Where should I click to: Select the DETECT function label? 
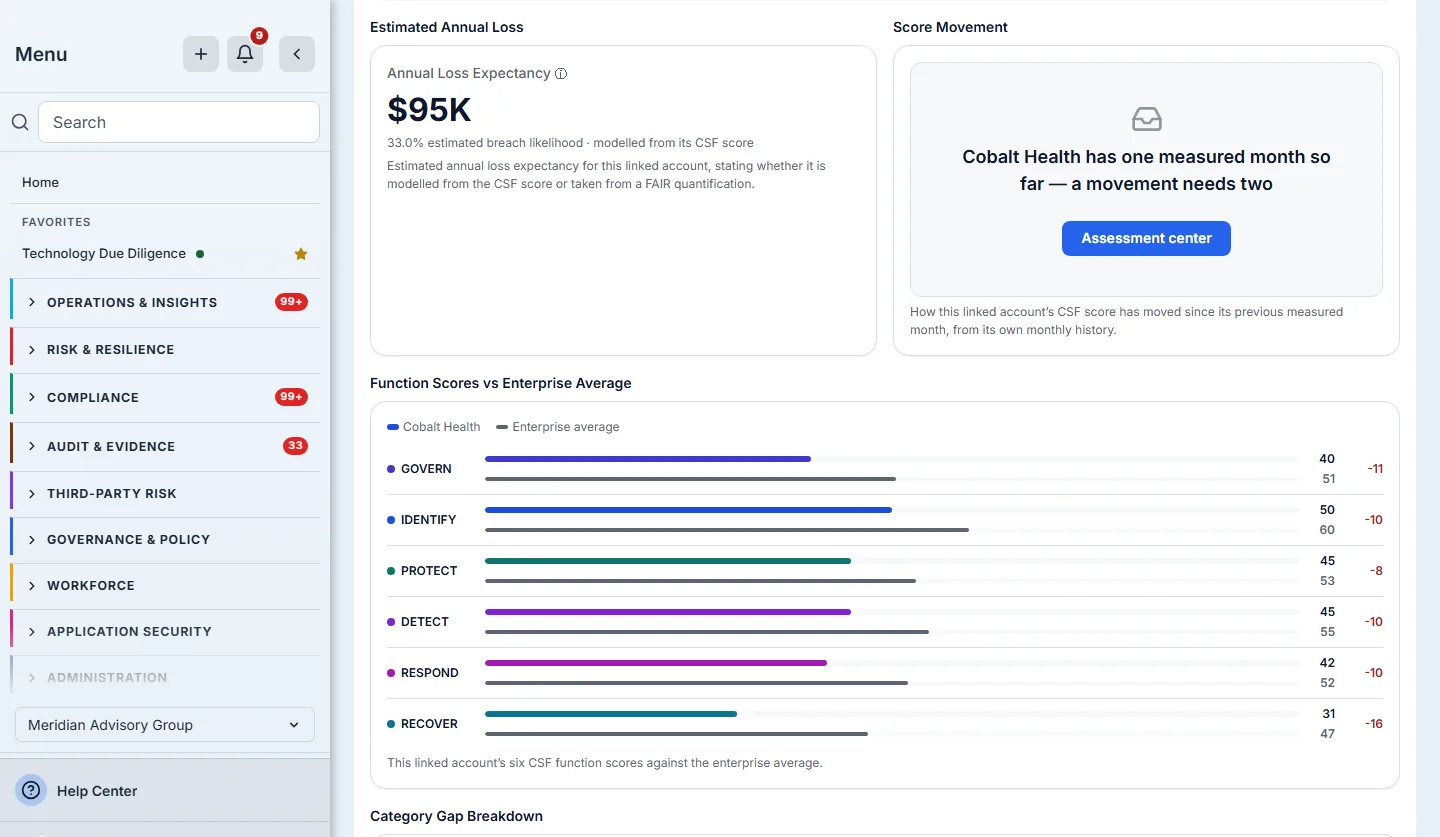coord(425,622)
